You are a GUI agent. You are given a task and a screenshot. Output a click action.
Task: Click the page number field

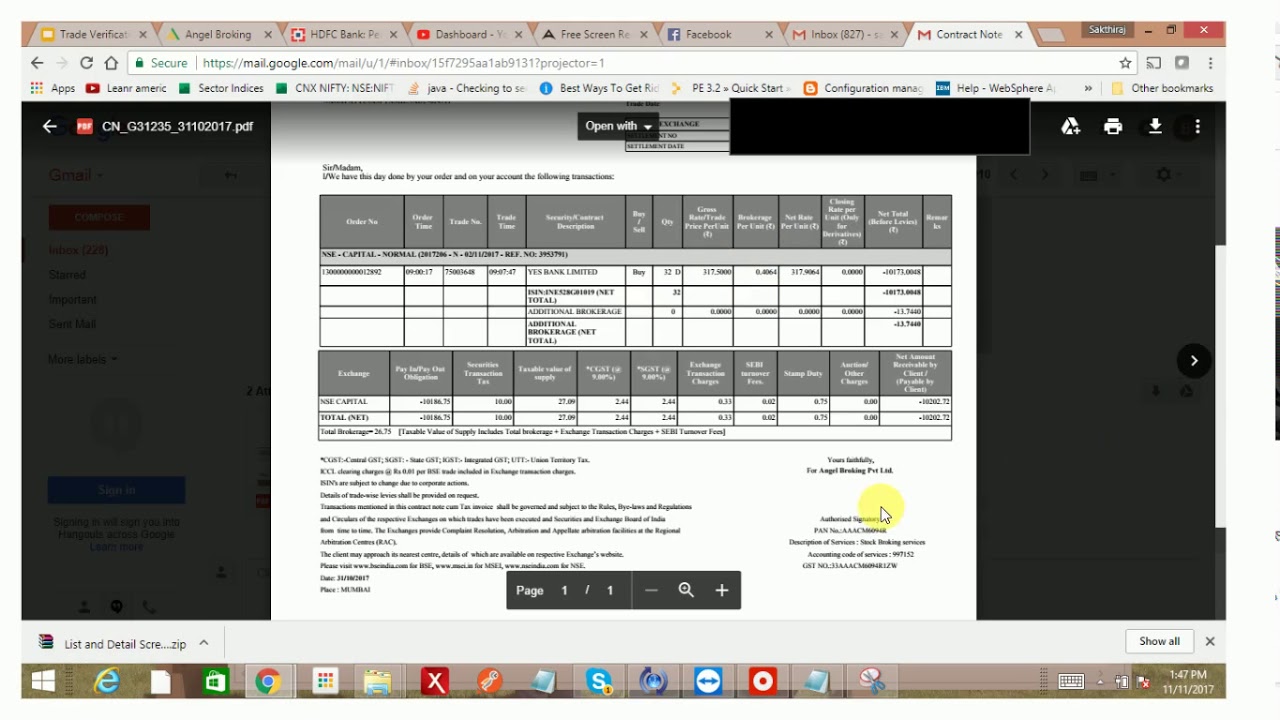tap(564, 590)
